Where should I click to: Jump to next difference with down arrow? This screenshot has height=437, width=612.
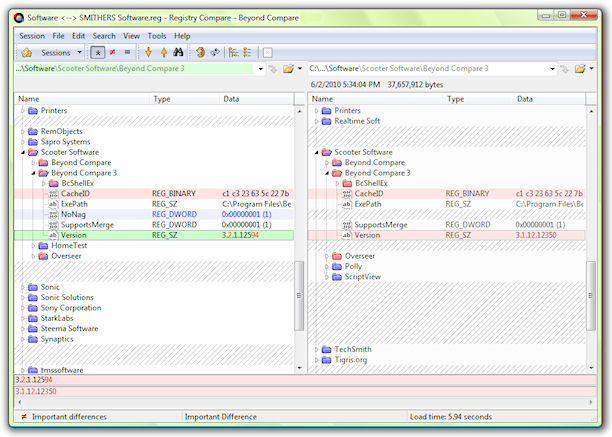tap(148, 52)
